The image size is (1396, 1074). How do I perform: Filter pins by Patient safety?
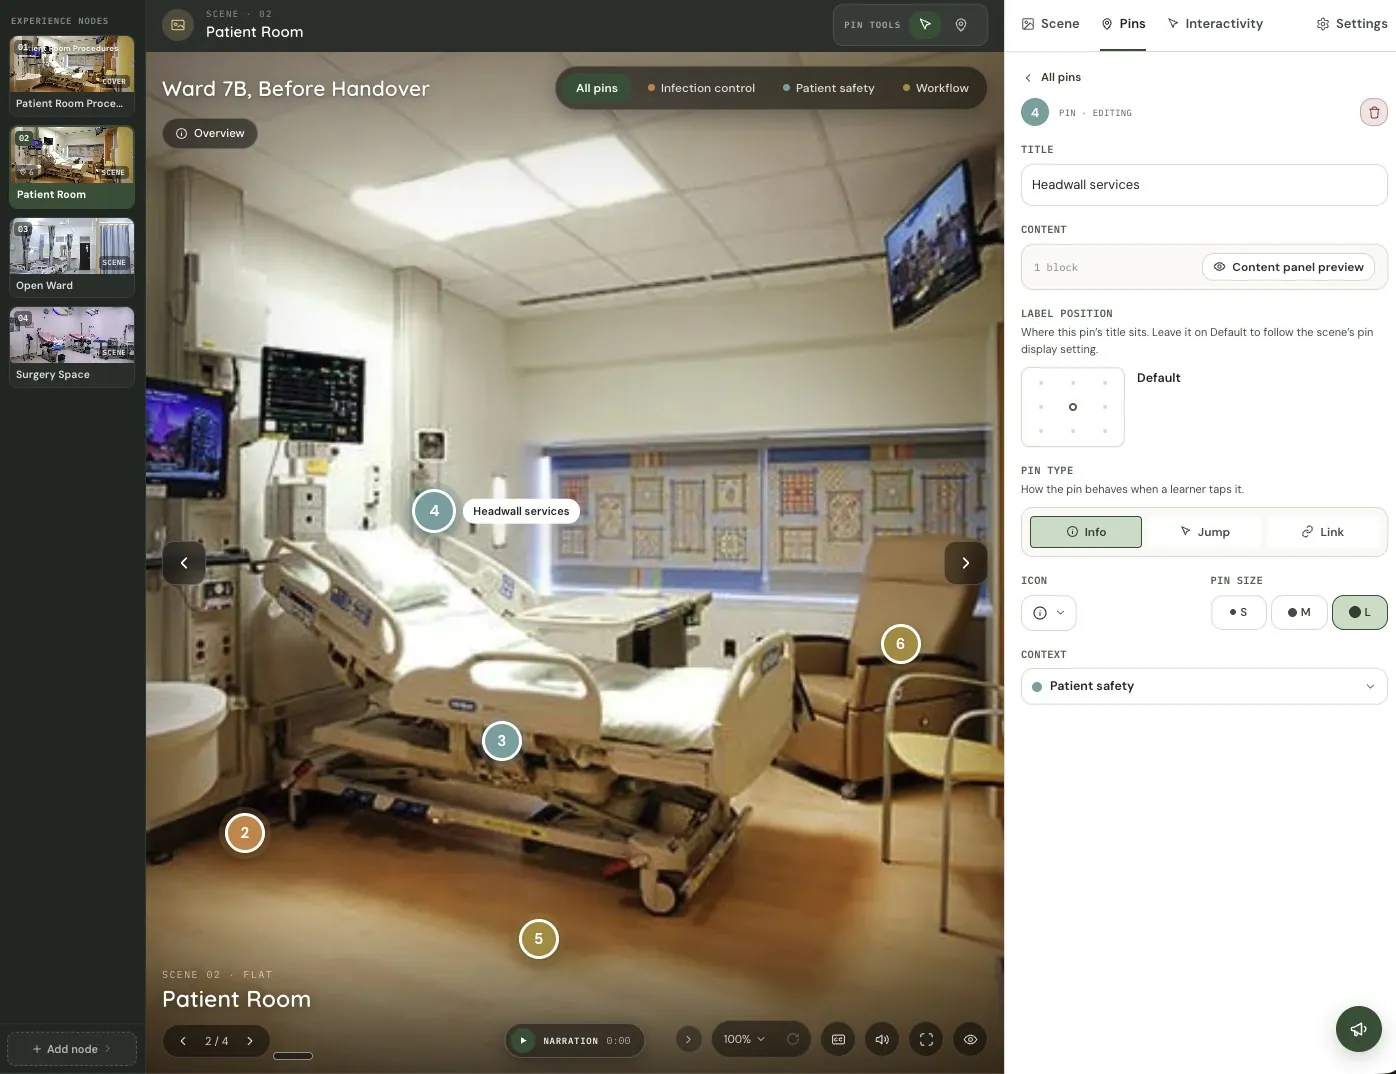(828, 88)
